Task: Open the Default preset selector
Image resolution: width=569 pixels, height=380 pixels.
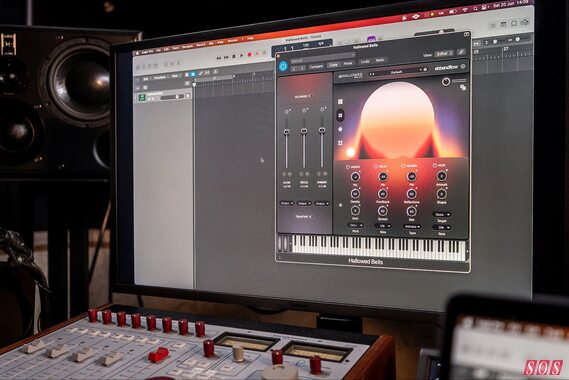Action: 396,72
